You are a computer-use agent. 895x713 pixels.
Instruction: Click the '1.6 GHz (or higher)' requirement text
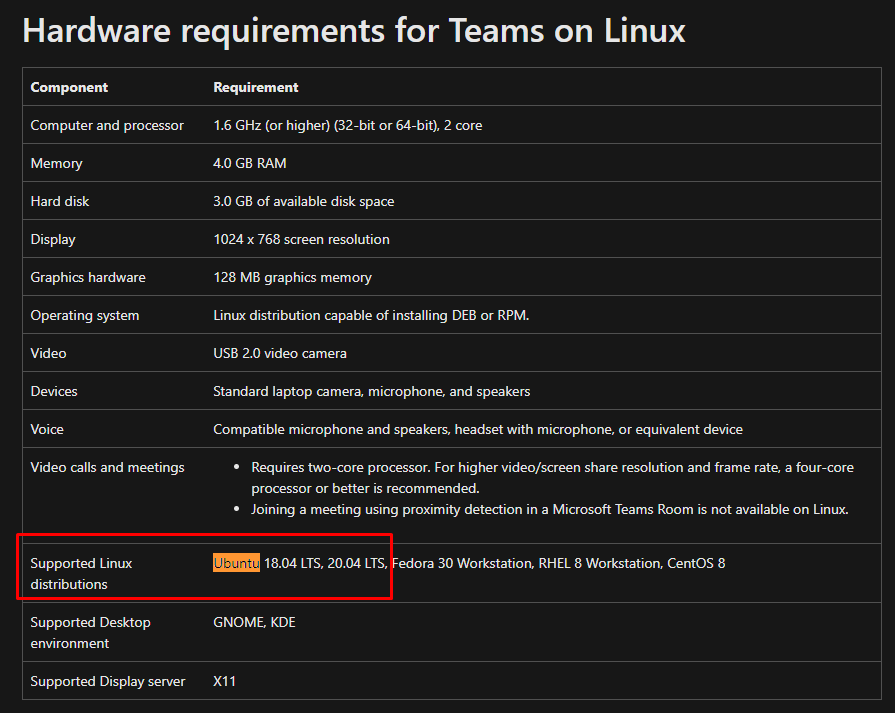(271, 125)
